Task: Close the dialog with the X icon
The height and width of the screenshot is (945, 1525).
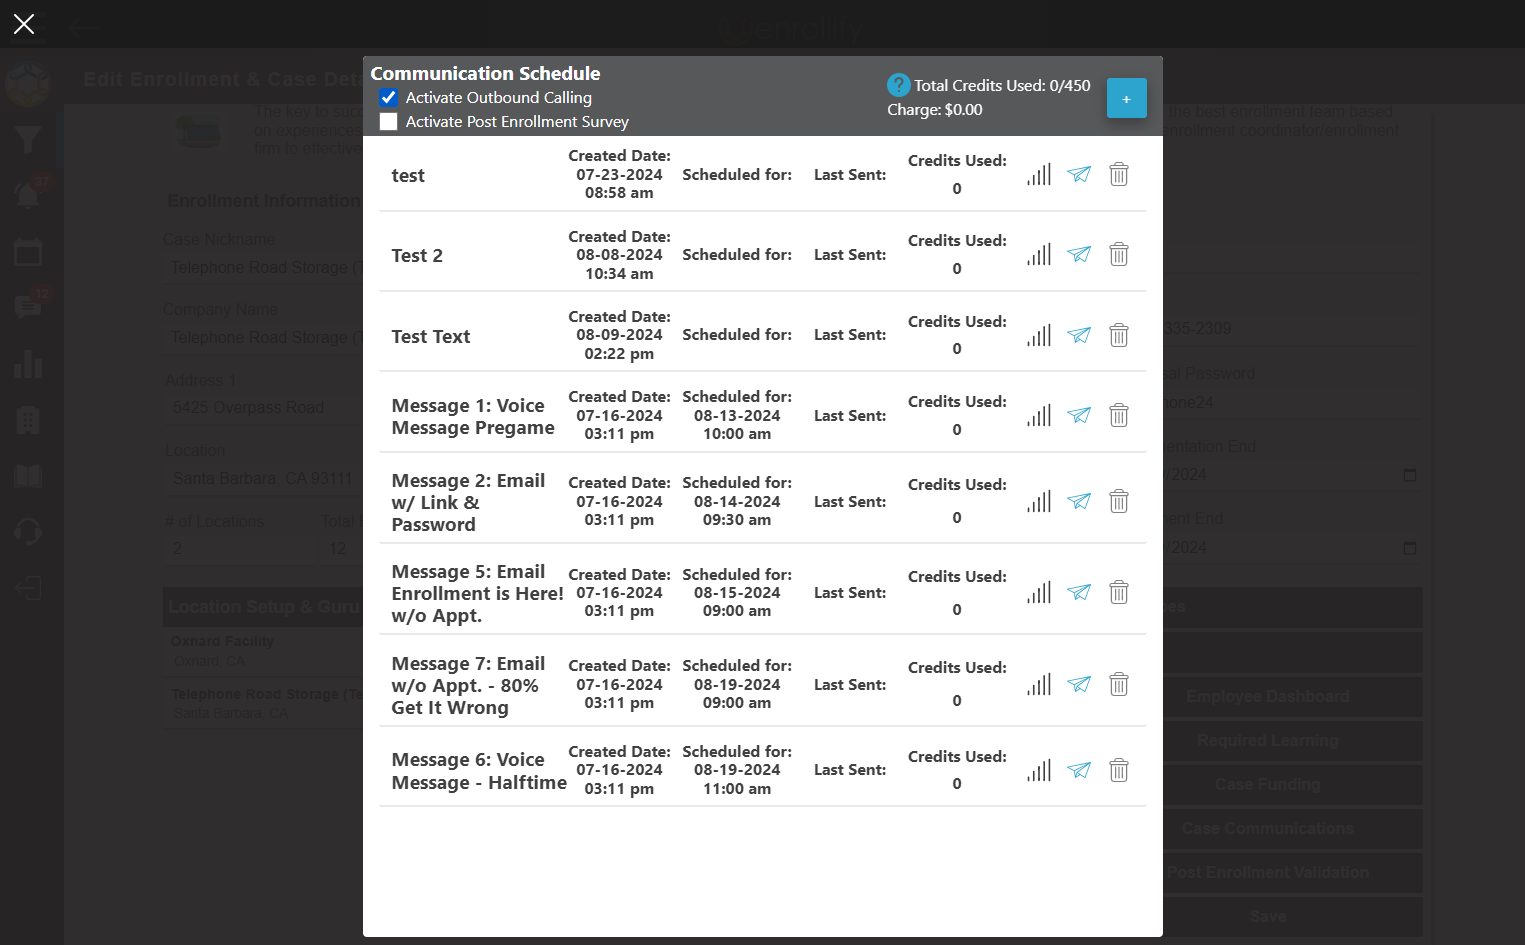Action: click(x=24, y=24)
